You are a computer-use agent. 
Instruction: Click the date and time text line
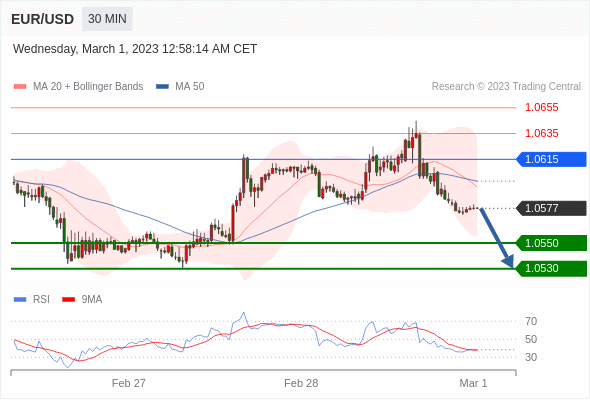click(x=135, y=49)
